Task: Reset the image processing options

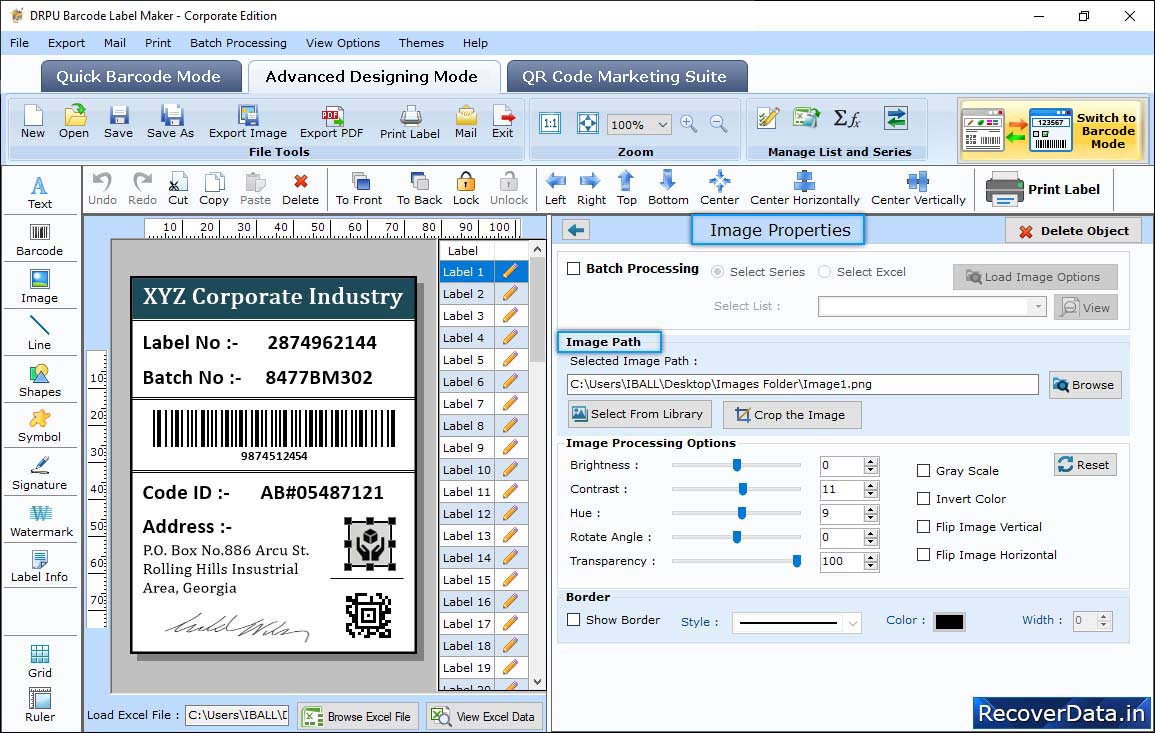Action: (1085, 465)
